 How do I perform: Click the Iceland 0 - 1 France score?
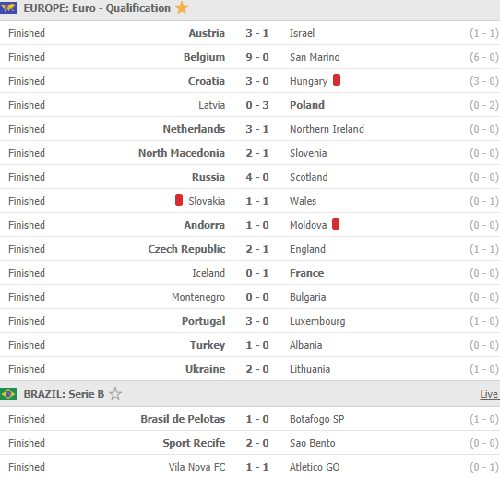[257, 273]
